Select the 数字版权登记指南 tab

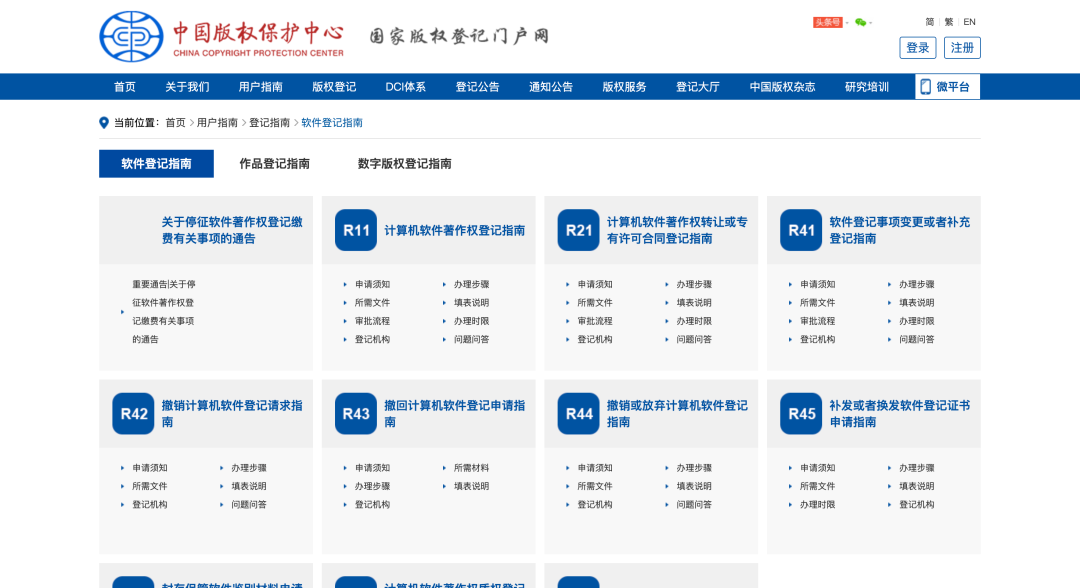404,164
